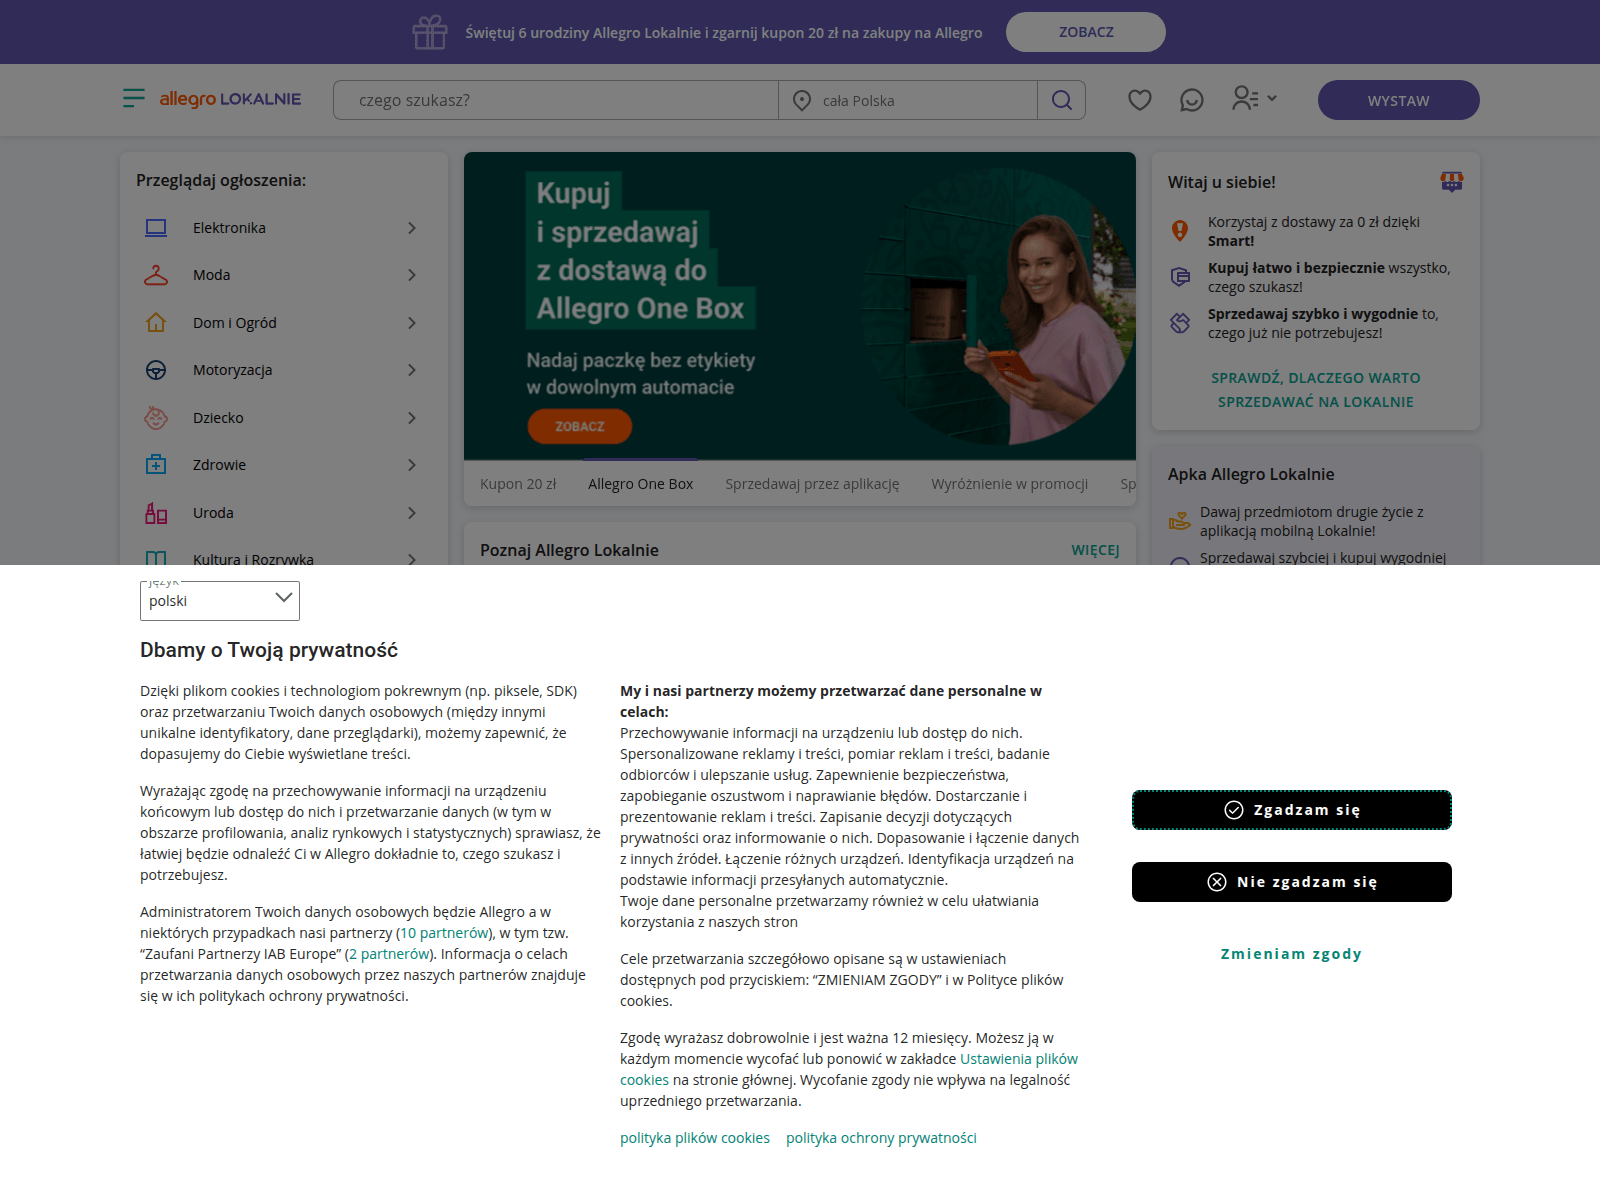This screenshot has height=1200, width=1600.
Task: Open favorites heart icon
Action: [1140, 100]
